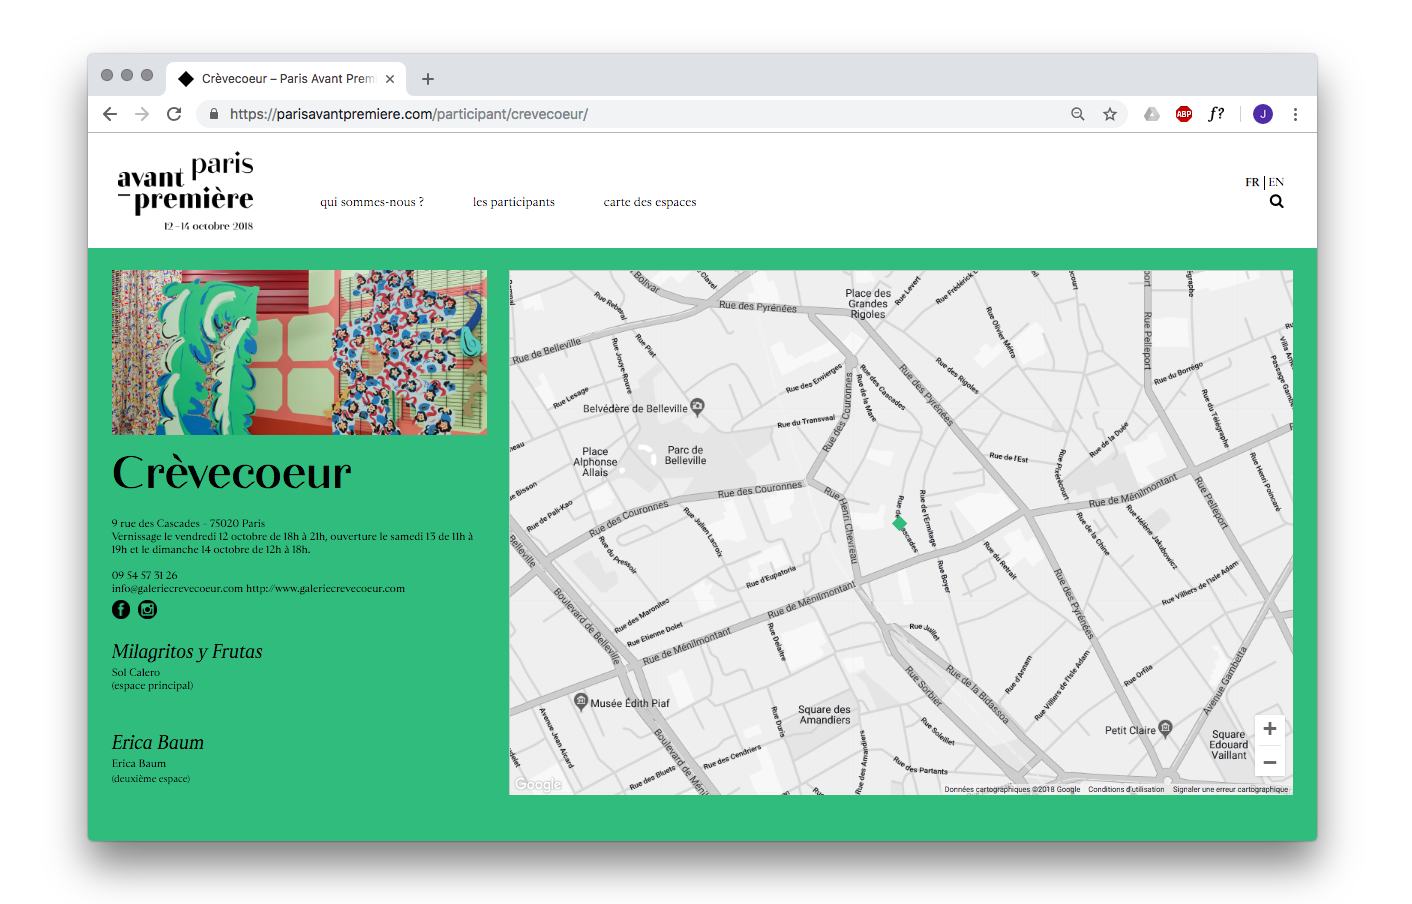Open the gallery's Instagram icon link
Image resolution: width=1412 pixels, height=904 pixels.
(147, 610)
